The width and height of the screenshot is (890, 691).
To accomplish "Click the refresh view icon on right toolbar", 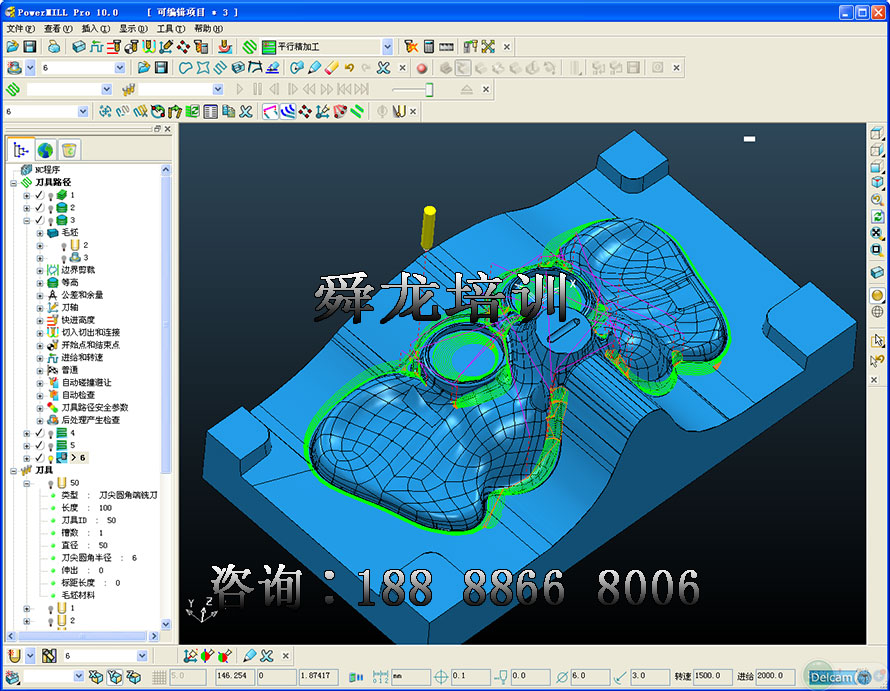I will [x=877, y=216].
